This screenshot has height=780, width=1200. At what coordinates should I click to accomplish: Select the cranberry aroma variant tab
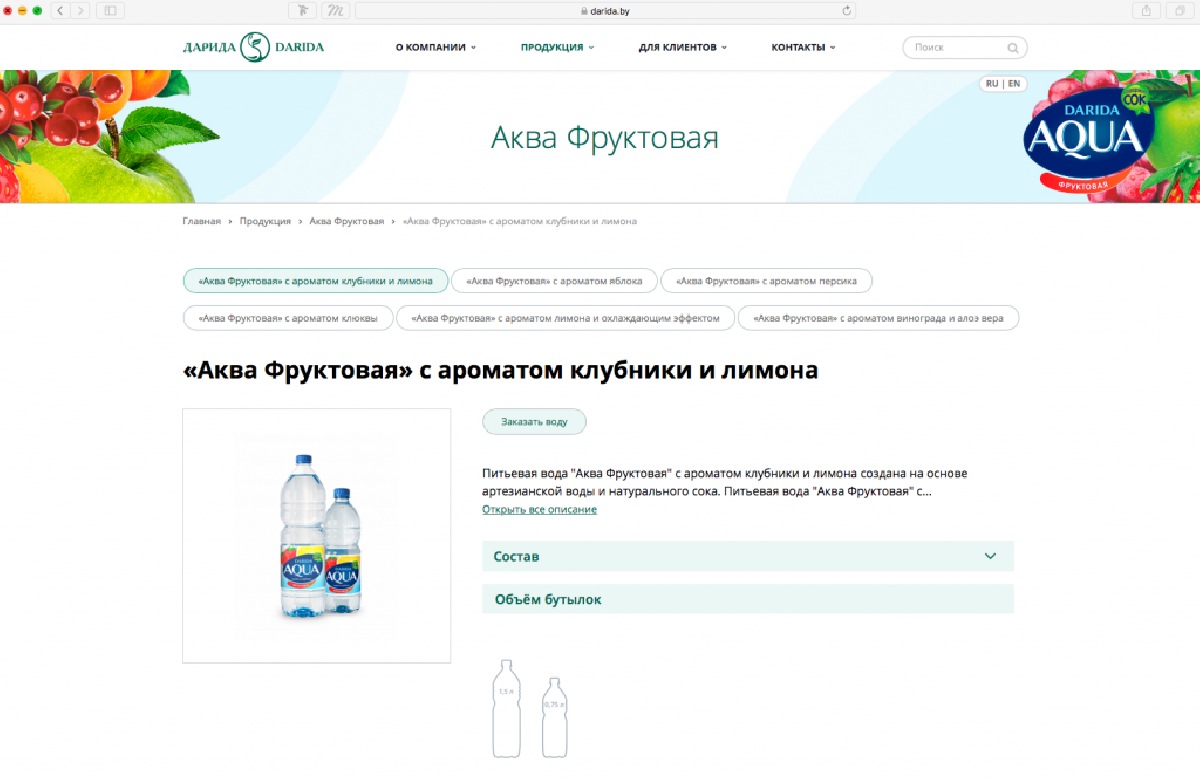tap(288, 318)
